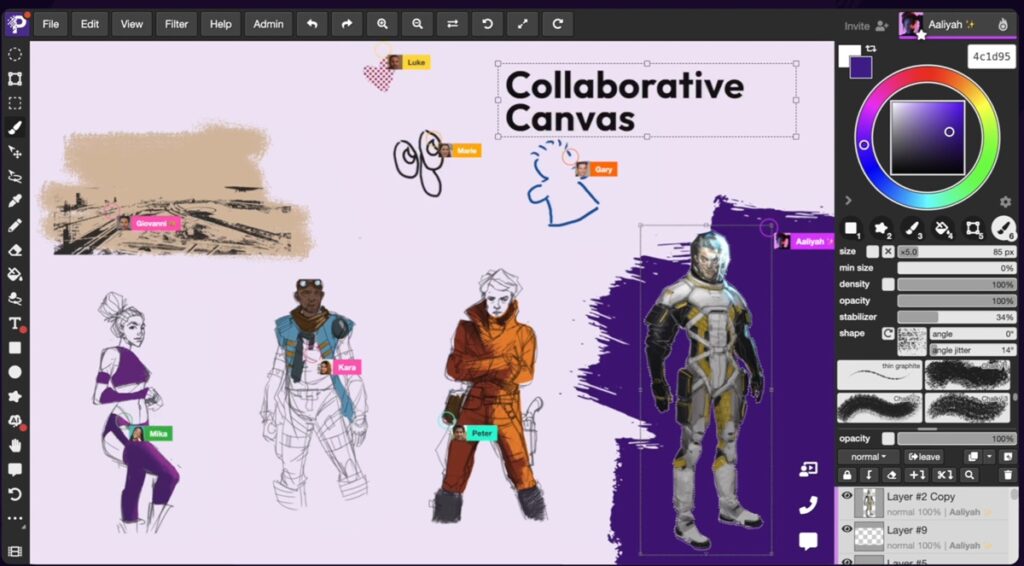Select the rectangular marquee selection tool

(x=14, y=103)
